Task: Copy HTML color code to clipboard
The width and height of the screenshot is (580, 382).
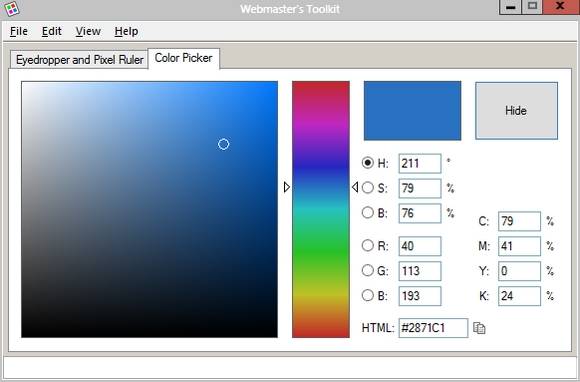Action: point(479,328)
